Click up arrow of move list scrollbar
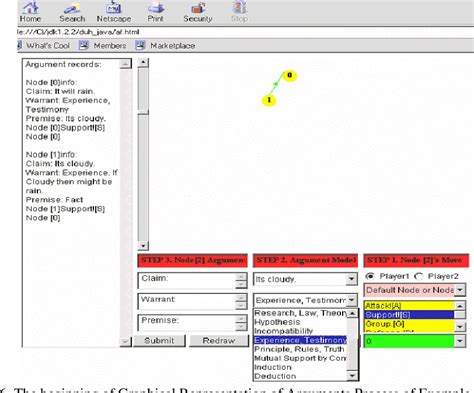 (460, 305)
